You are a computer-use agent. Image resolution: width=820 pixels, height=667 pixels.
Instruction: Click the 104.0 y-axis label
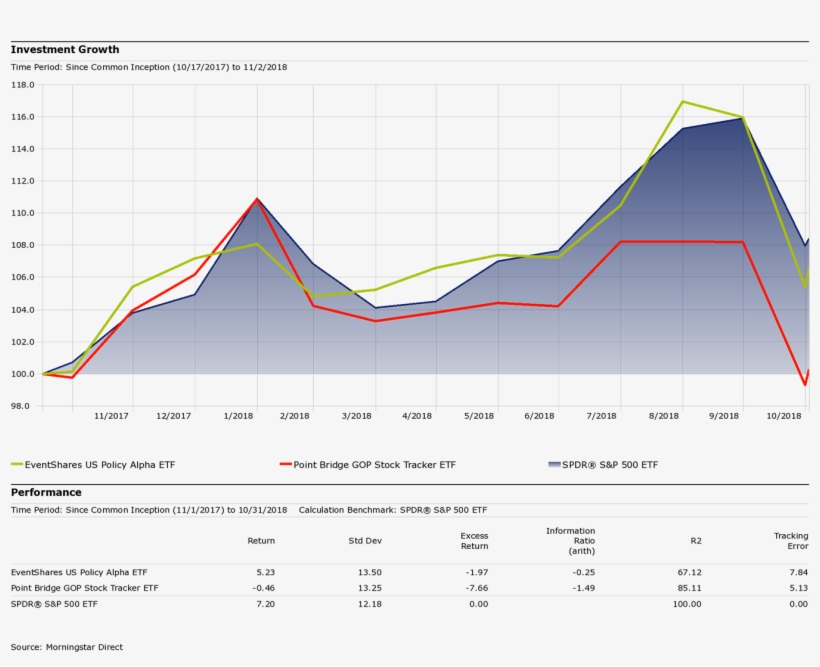click(22, 310)
